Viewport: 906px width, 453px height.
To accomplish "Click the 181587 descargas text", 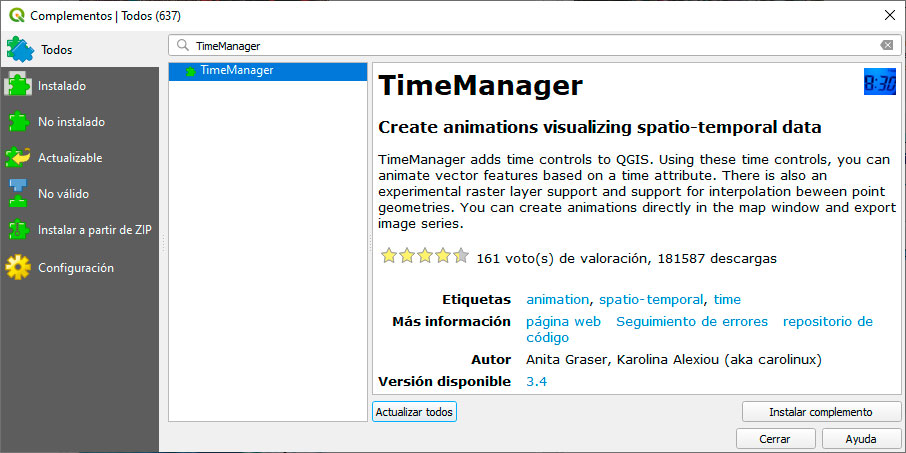I will coord(716,259).
